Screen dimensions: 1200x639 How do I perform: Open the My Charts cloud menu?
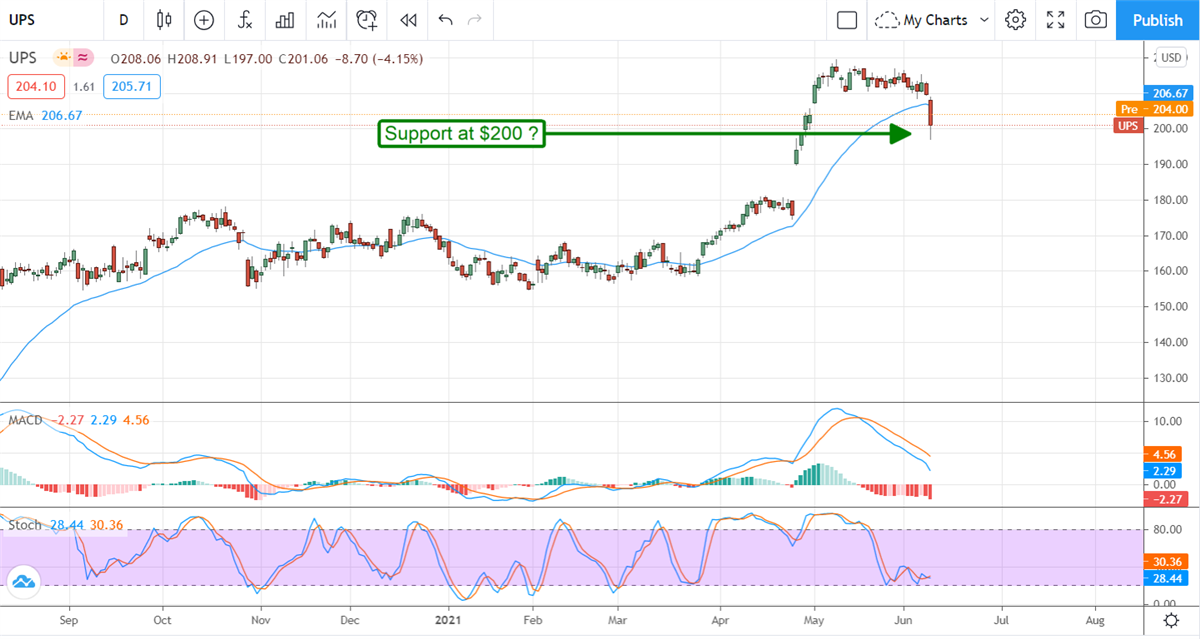pyautogui.click(x=924, y=19)
